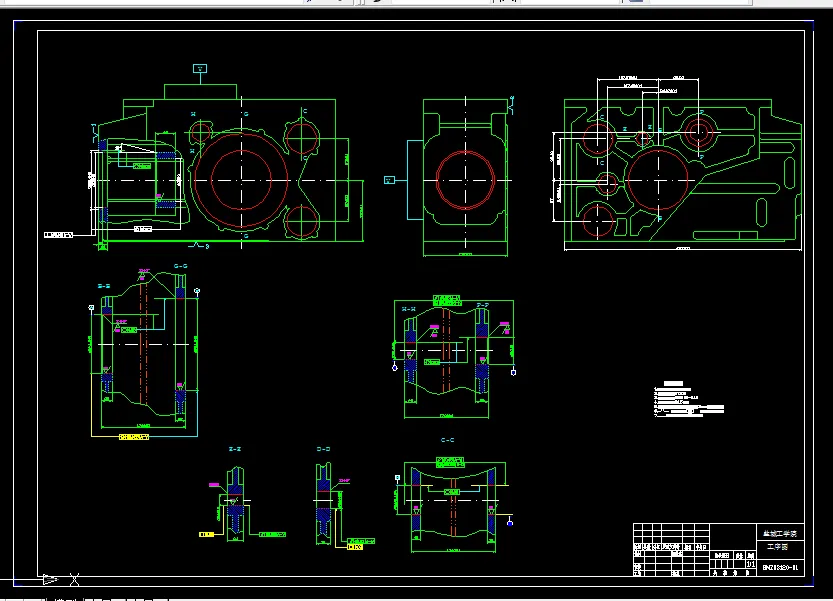
Task: Select the yellow tolerance frame under G-G section
Action: pos(134,437)
